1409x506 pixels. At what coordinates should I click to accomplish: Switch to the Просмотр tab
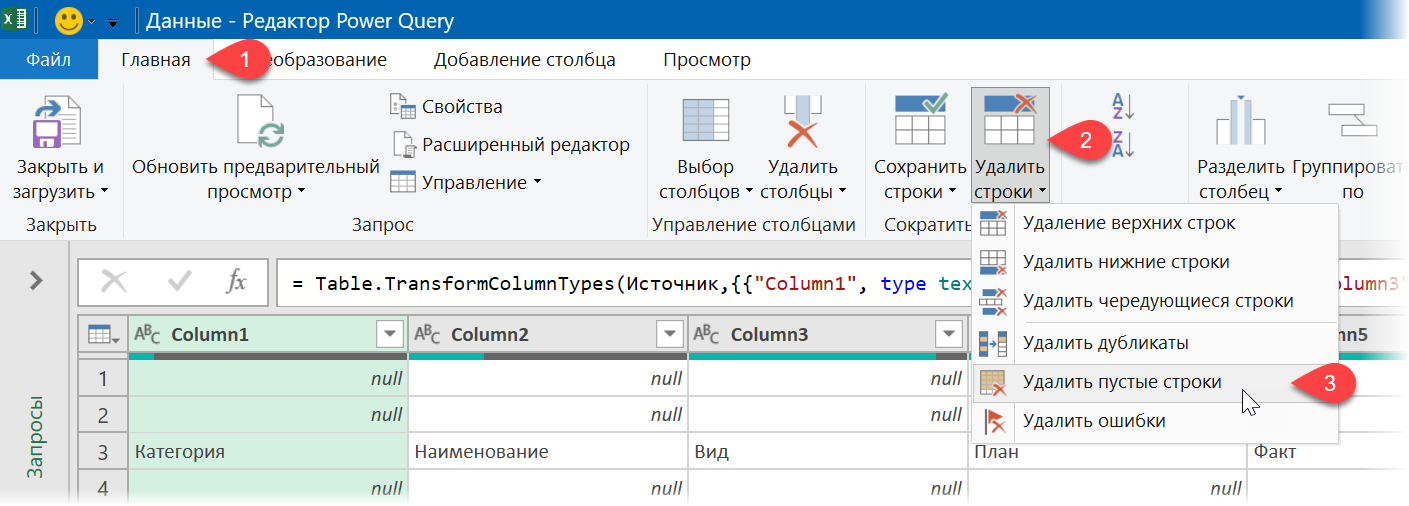pos(707,60)
